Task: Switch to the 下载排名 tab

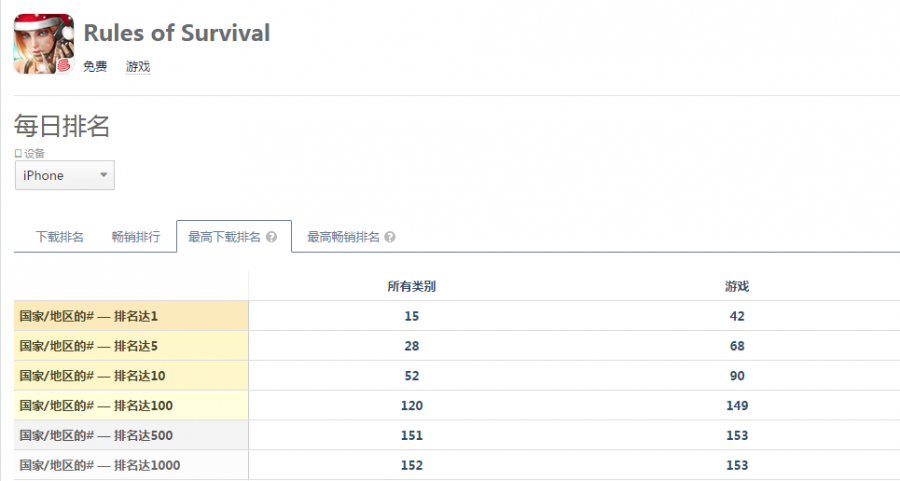Action: tap(59, 238)
